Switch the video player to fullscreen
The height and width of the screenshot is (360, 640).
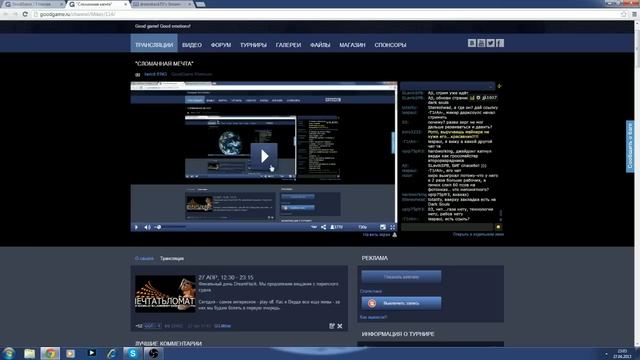(392, 227)
